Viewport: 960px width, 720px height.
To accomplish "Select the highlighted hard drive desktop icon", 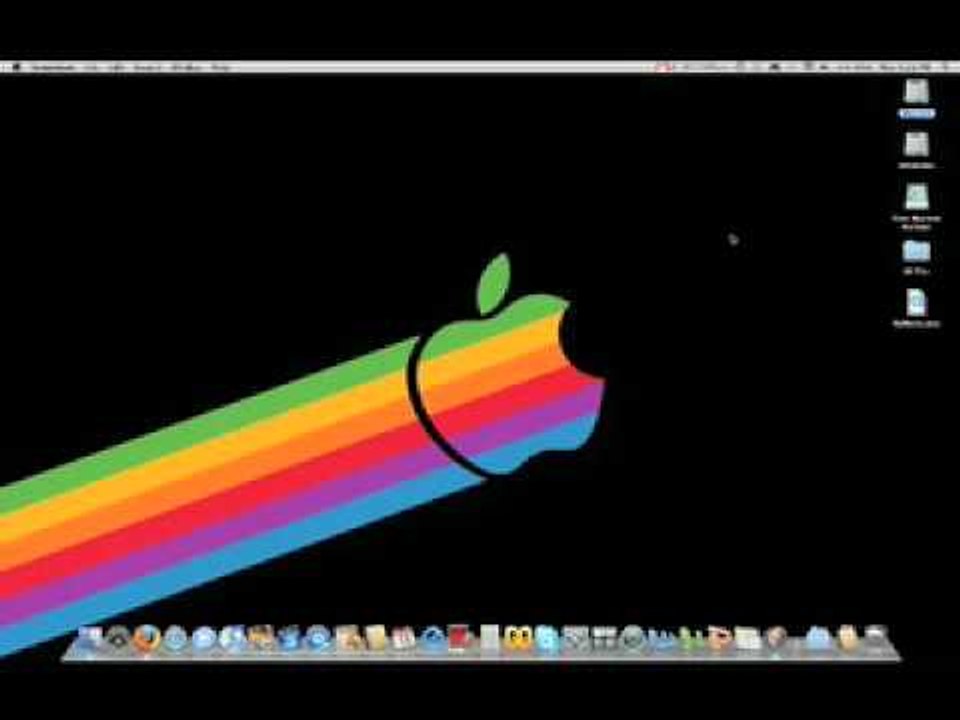I will coord(917,92).
